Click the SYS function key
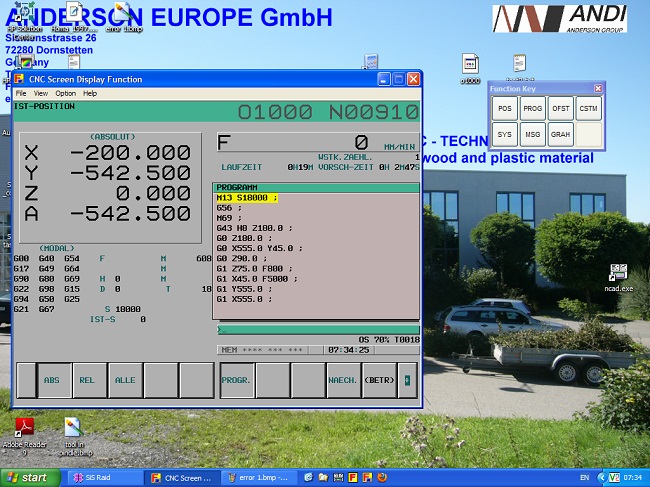 [x=504, y=134]
